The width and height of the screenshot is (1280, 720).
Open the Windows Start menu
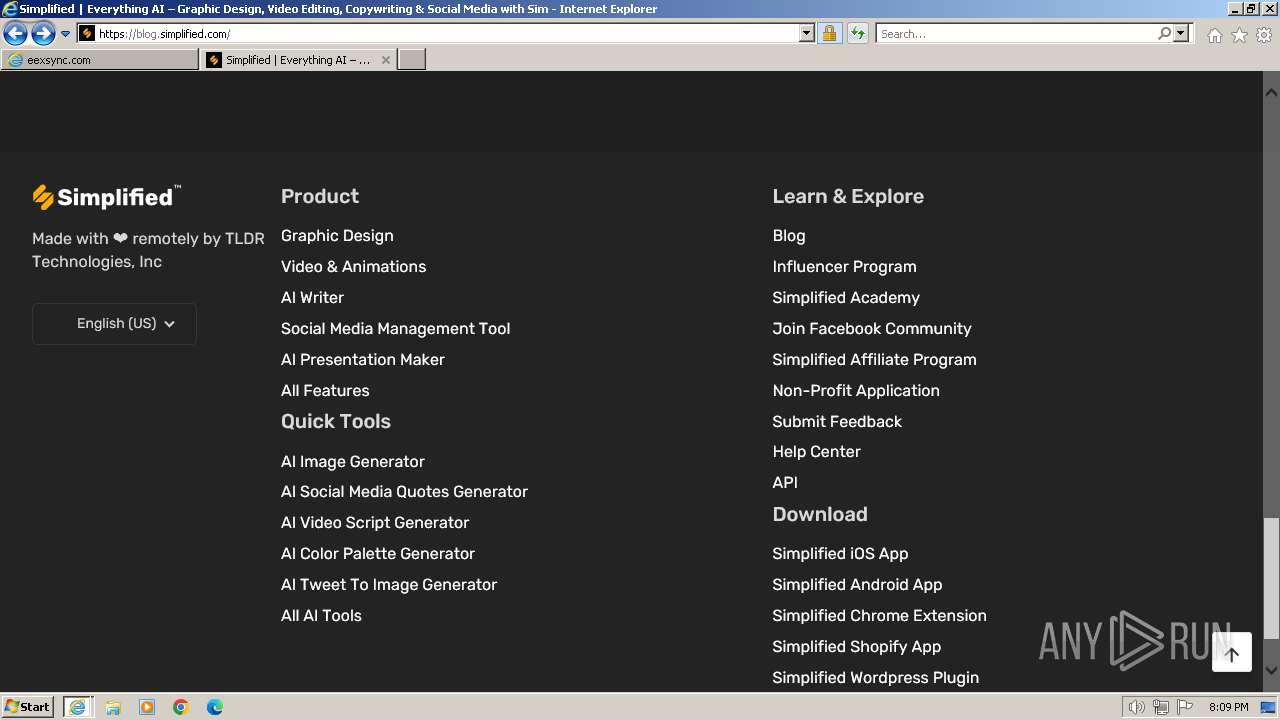pos(28,707)
